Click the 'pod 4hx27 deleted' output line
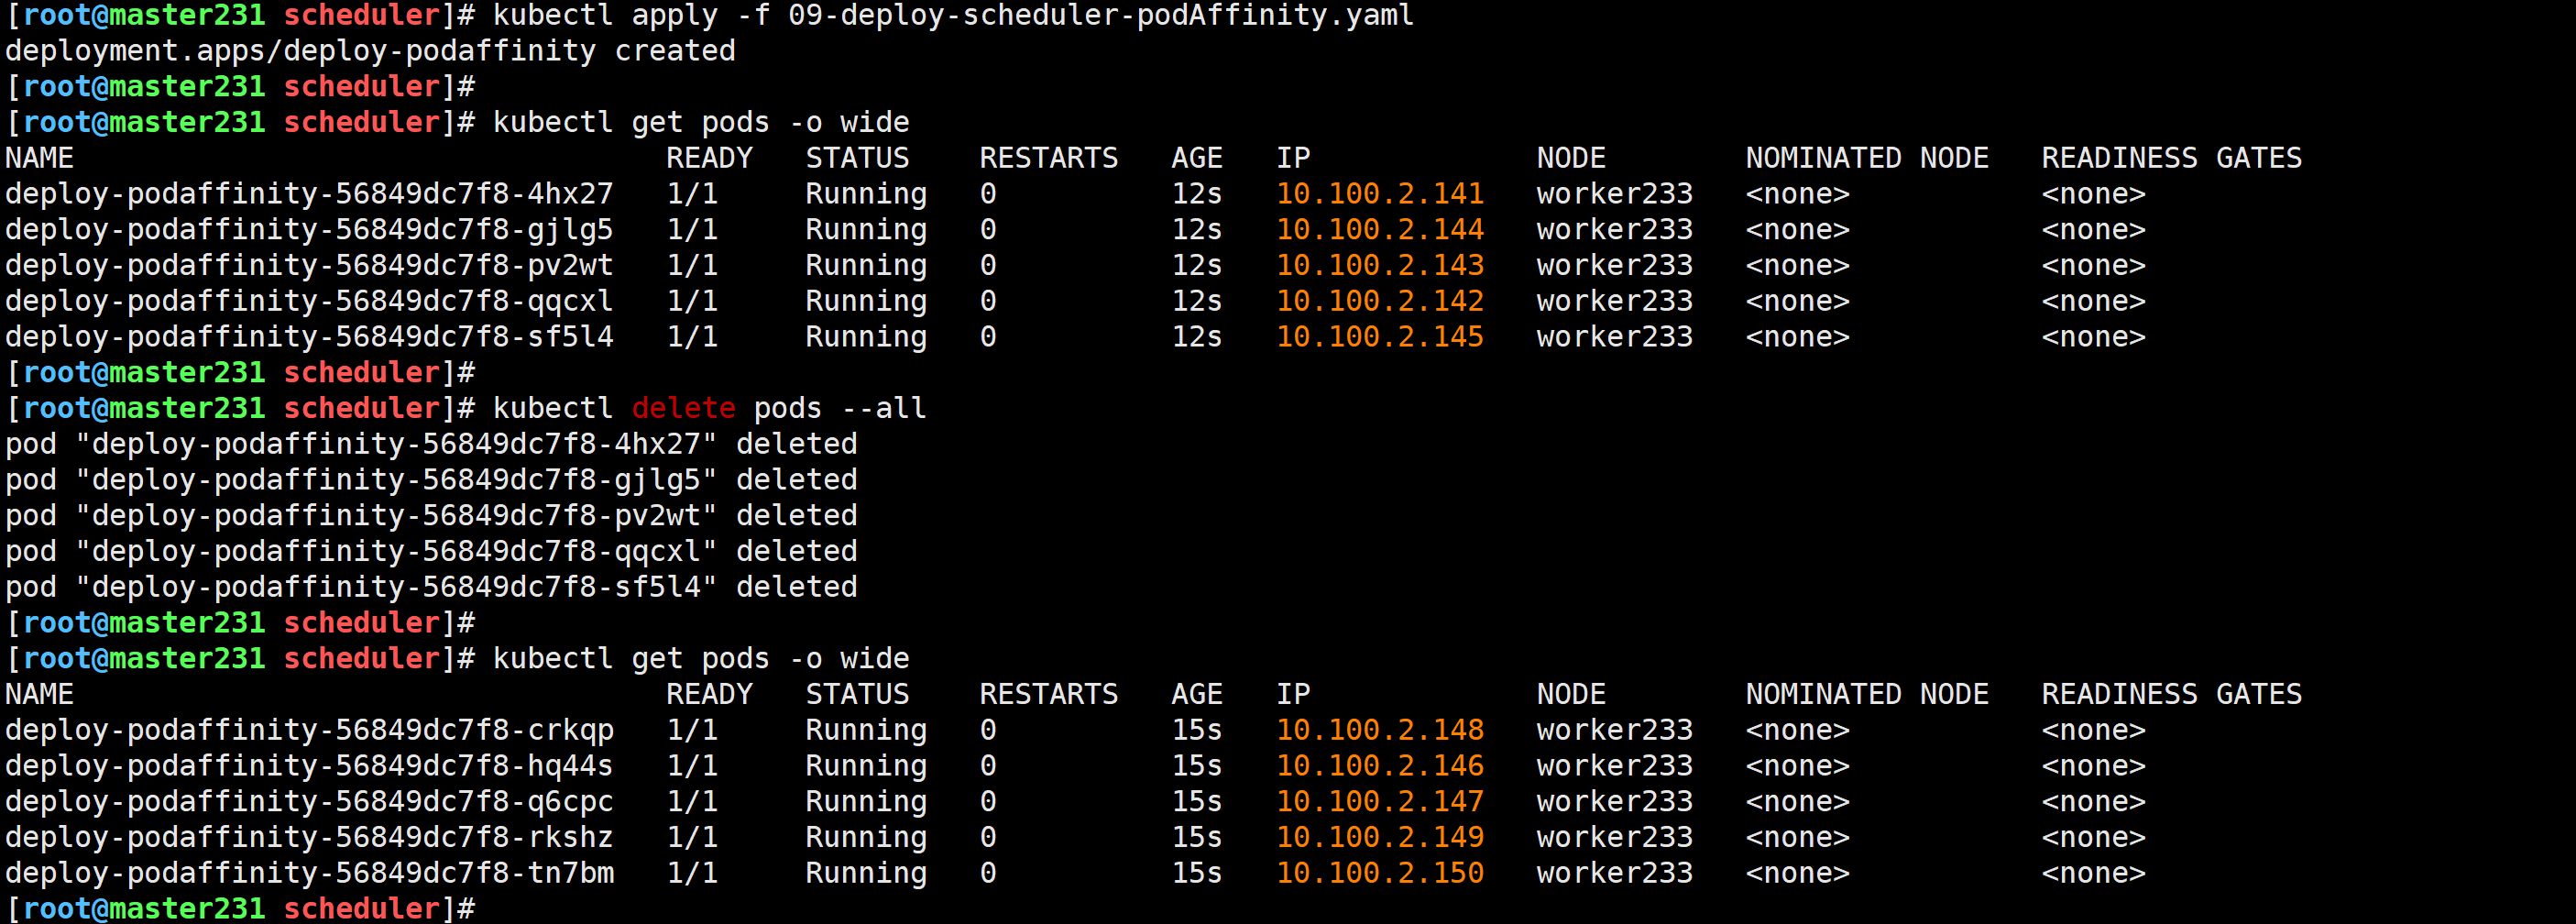Screen dimensions: 2576x924 pos(431,444)
